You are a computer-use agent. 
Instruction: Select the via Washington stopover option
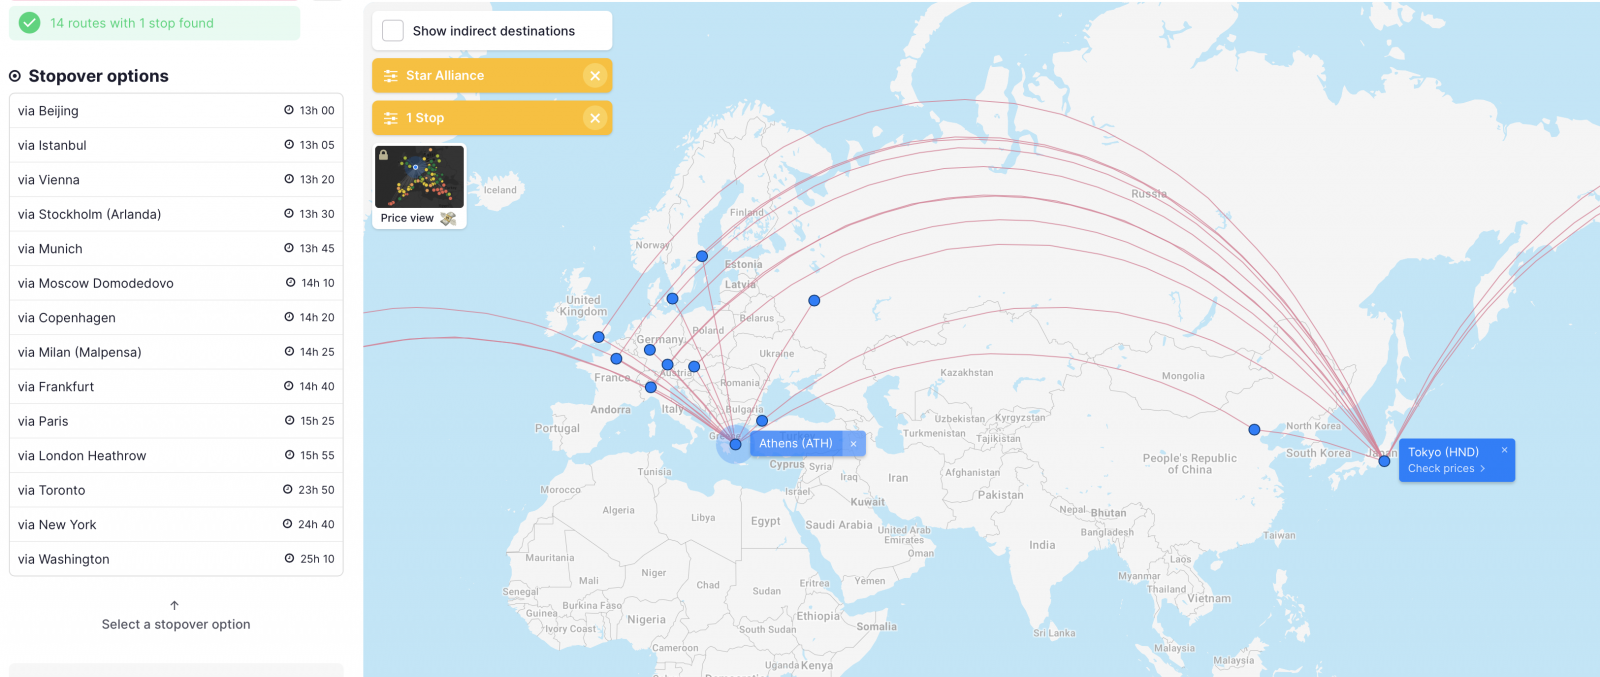coord(176,559)
